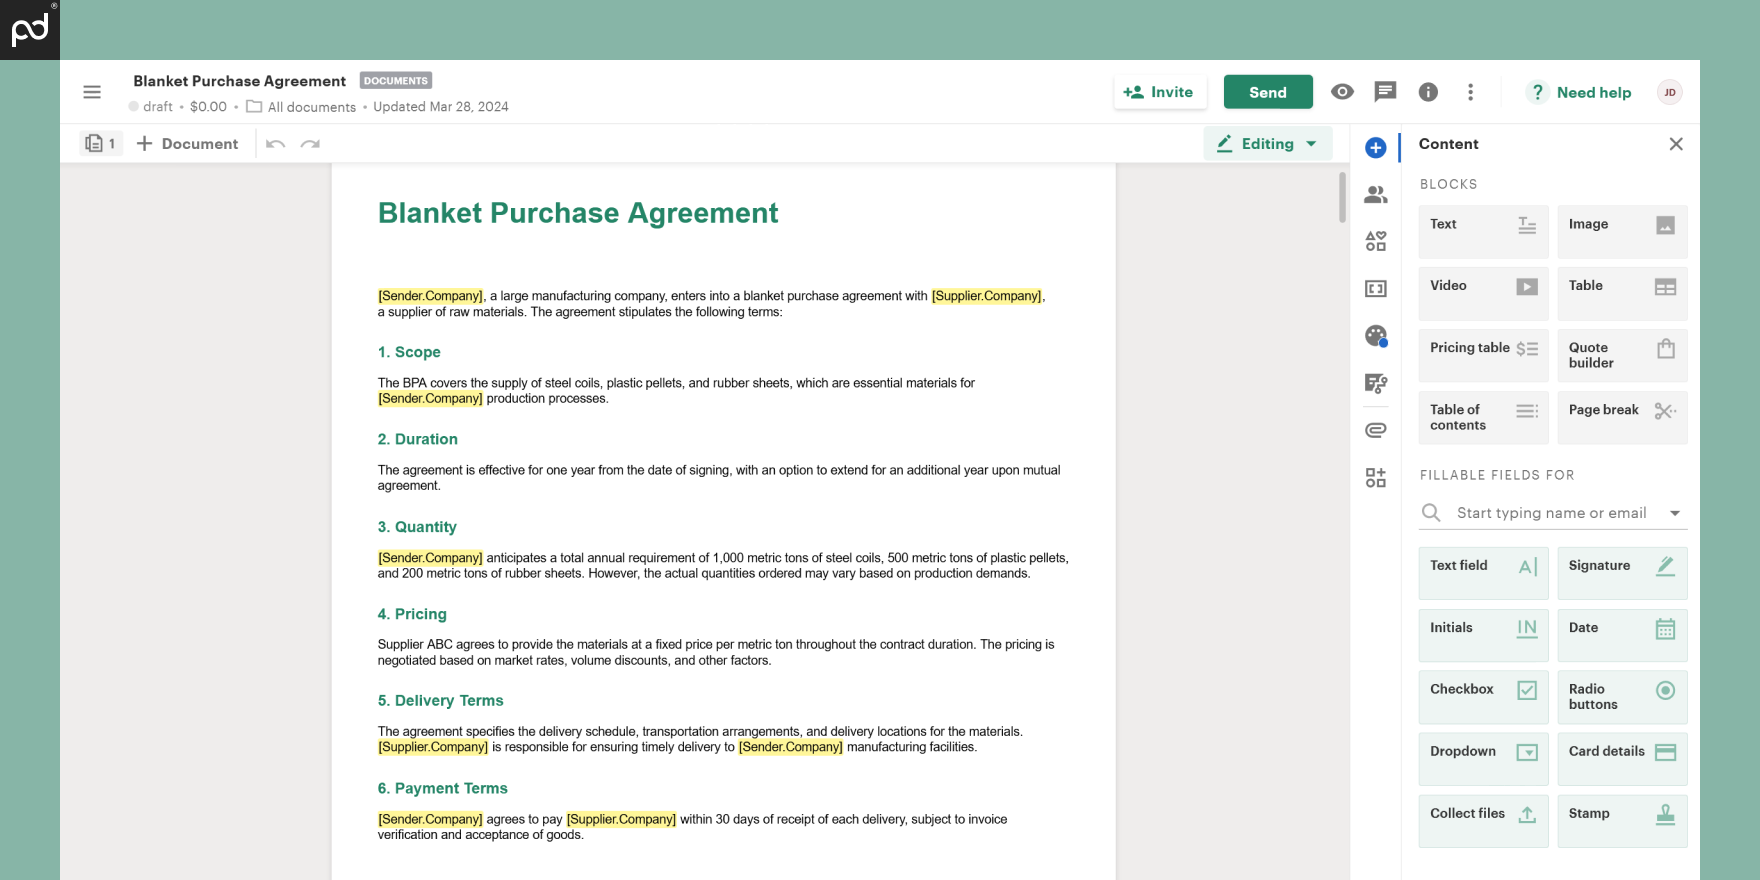1760x880 pixels.
Task: Add a Card details field
Action: (x=1622, y=759)
